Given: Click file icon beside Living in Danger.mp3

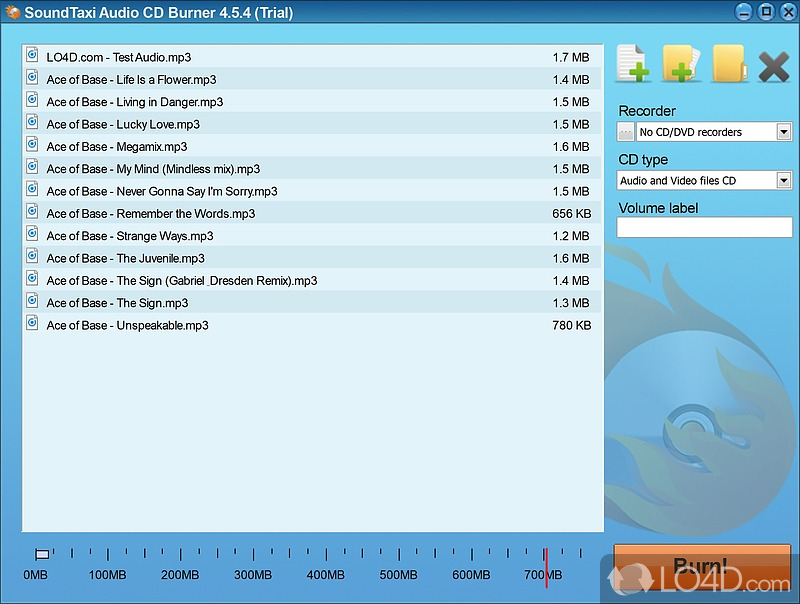Looking at the screenshot, I should click(32, 99).
